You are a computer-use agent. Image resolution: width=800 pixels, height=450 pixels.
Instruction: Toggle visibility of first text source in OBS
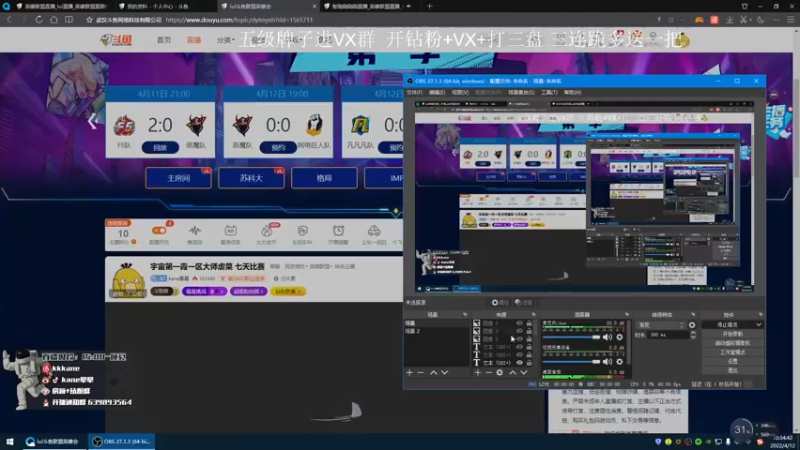(x=519, y=347)
